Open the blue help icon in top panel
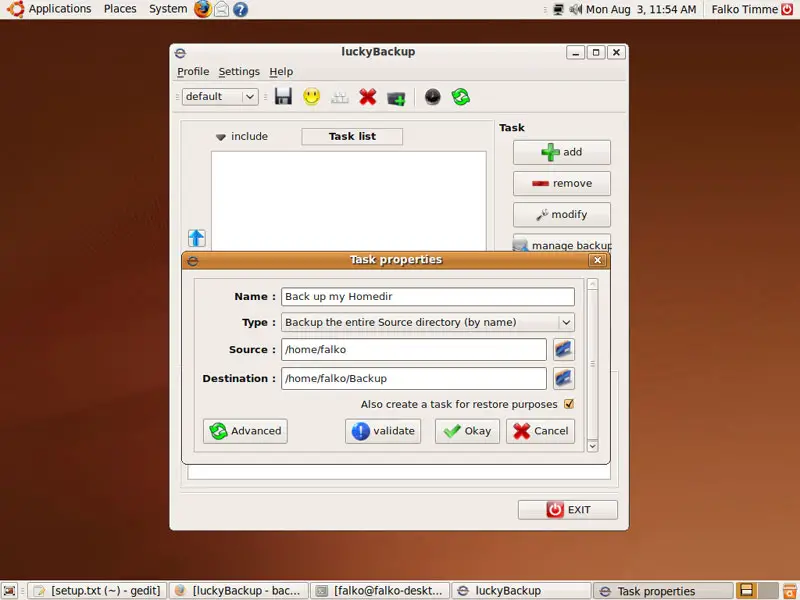This screenshot has width=800, height=600. [x=240, y=9]
